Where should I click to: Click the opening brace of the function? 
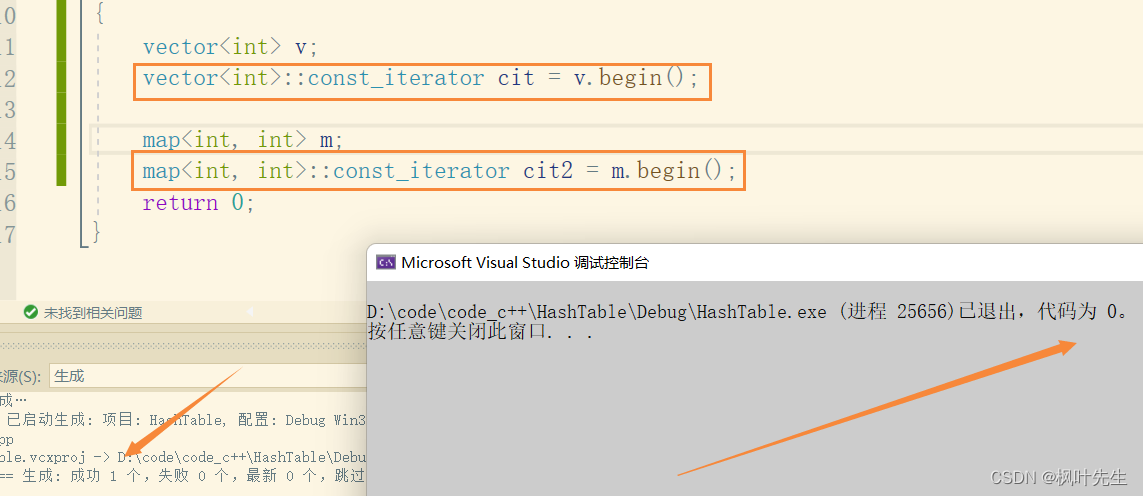tap(99, 15)
